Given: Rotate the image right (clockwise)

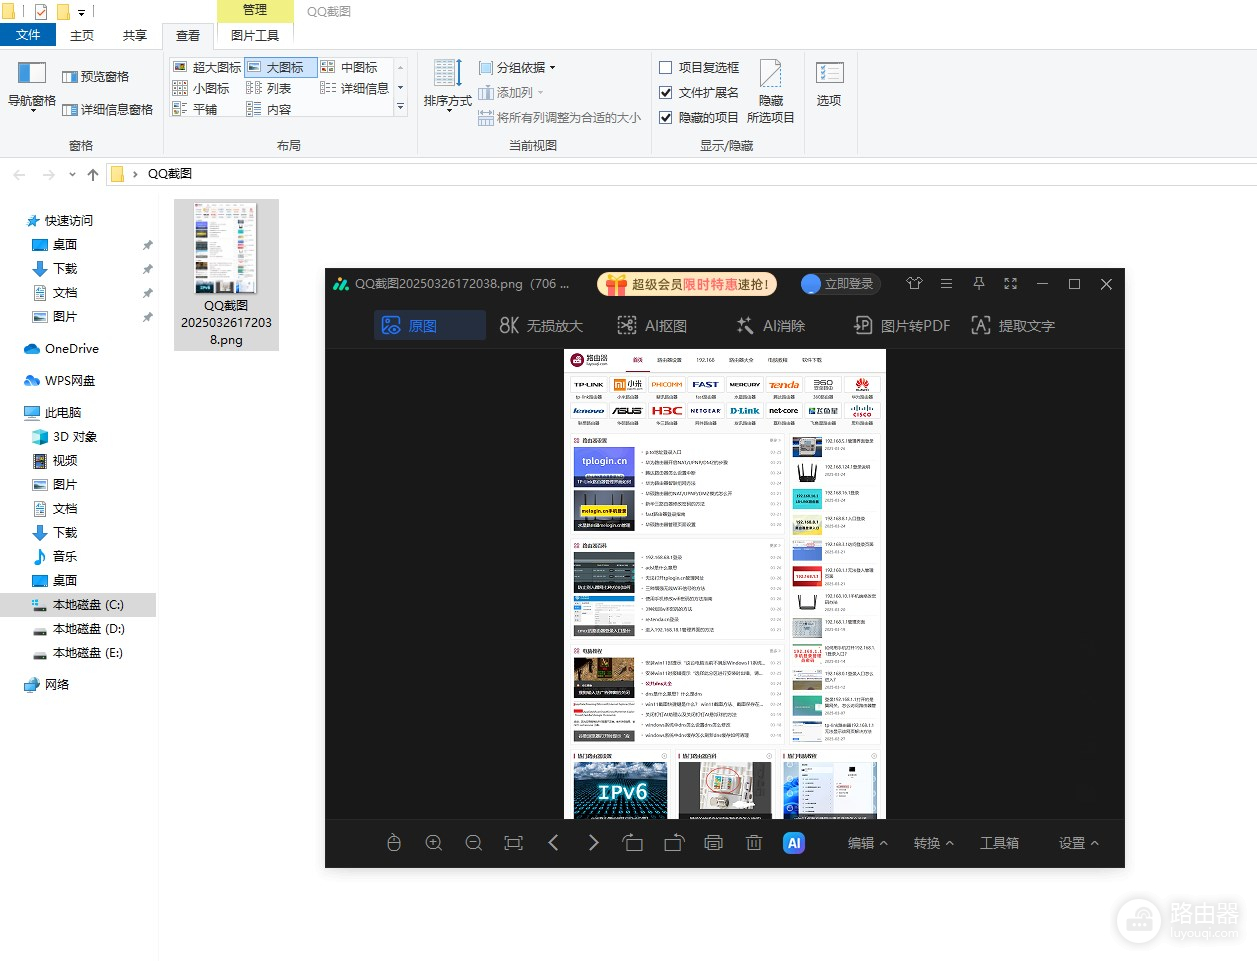Looking at the screenshot, I should coord(674,843).
